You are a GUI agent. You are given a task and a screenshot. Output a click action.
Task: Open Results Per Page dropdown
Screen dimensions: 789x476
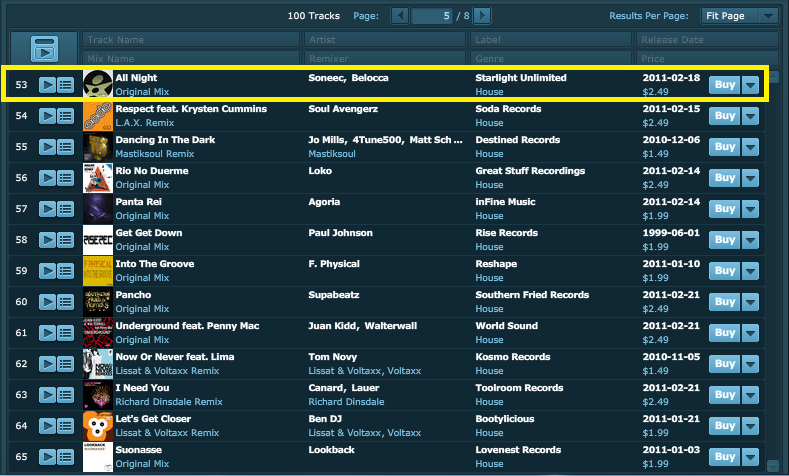point(739,16)
